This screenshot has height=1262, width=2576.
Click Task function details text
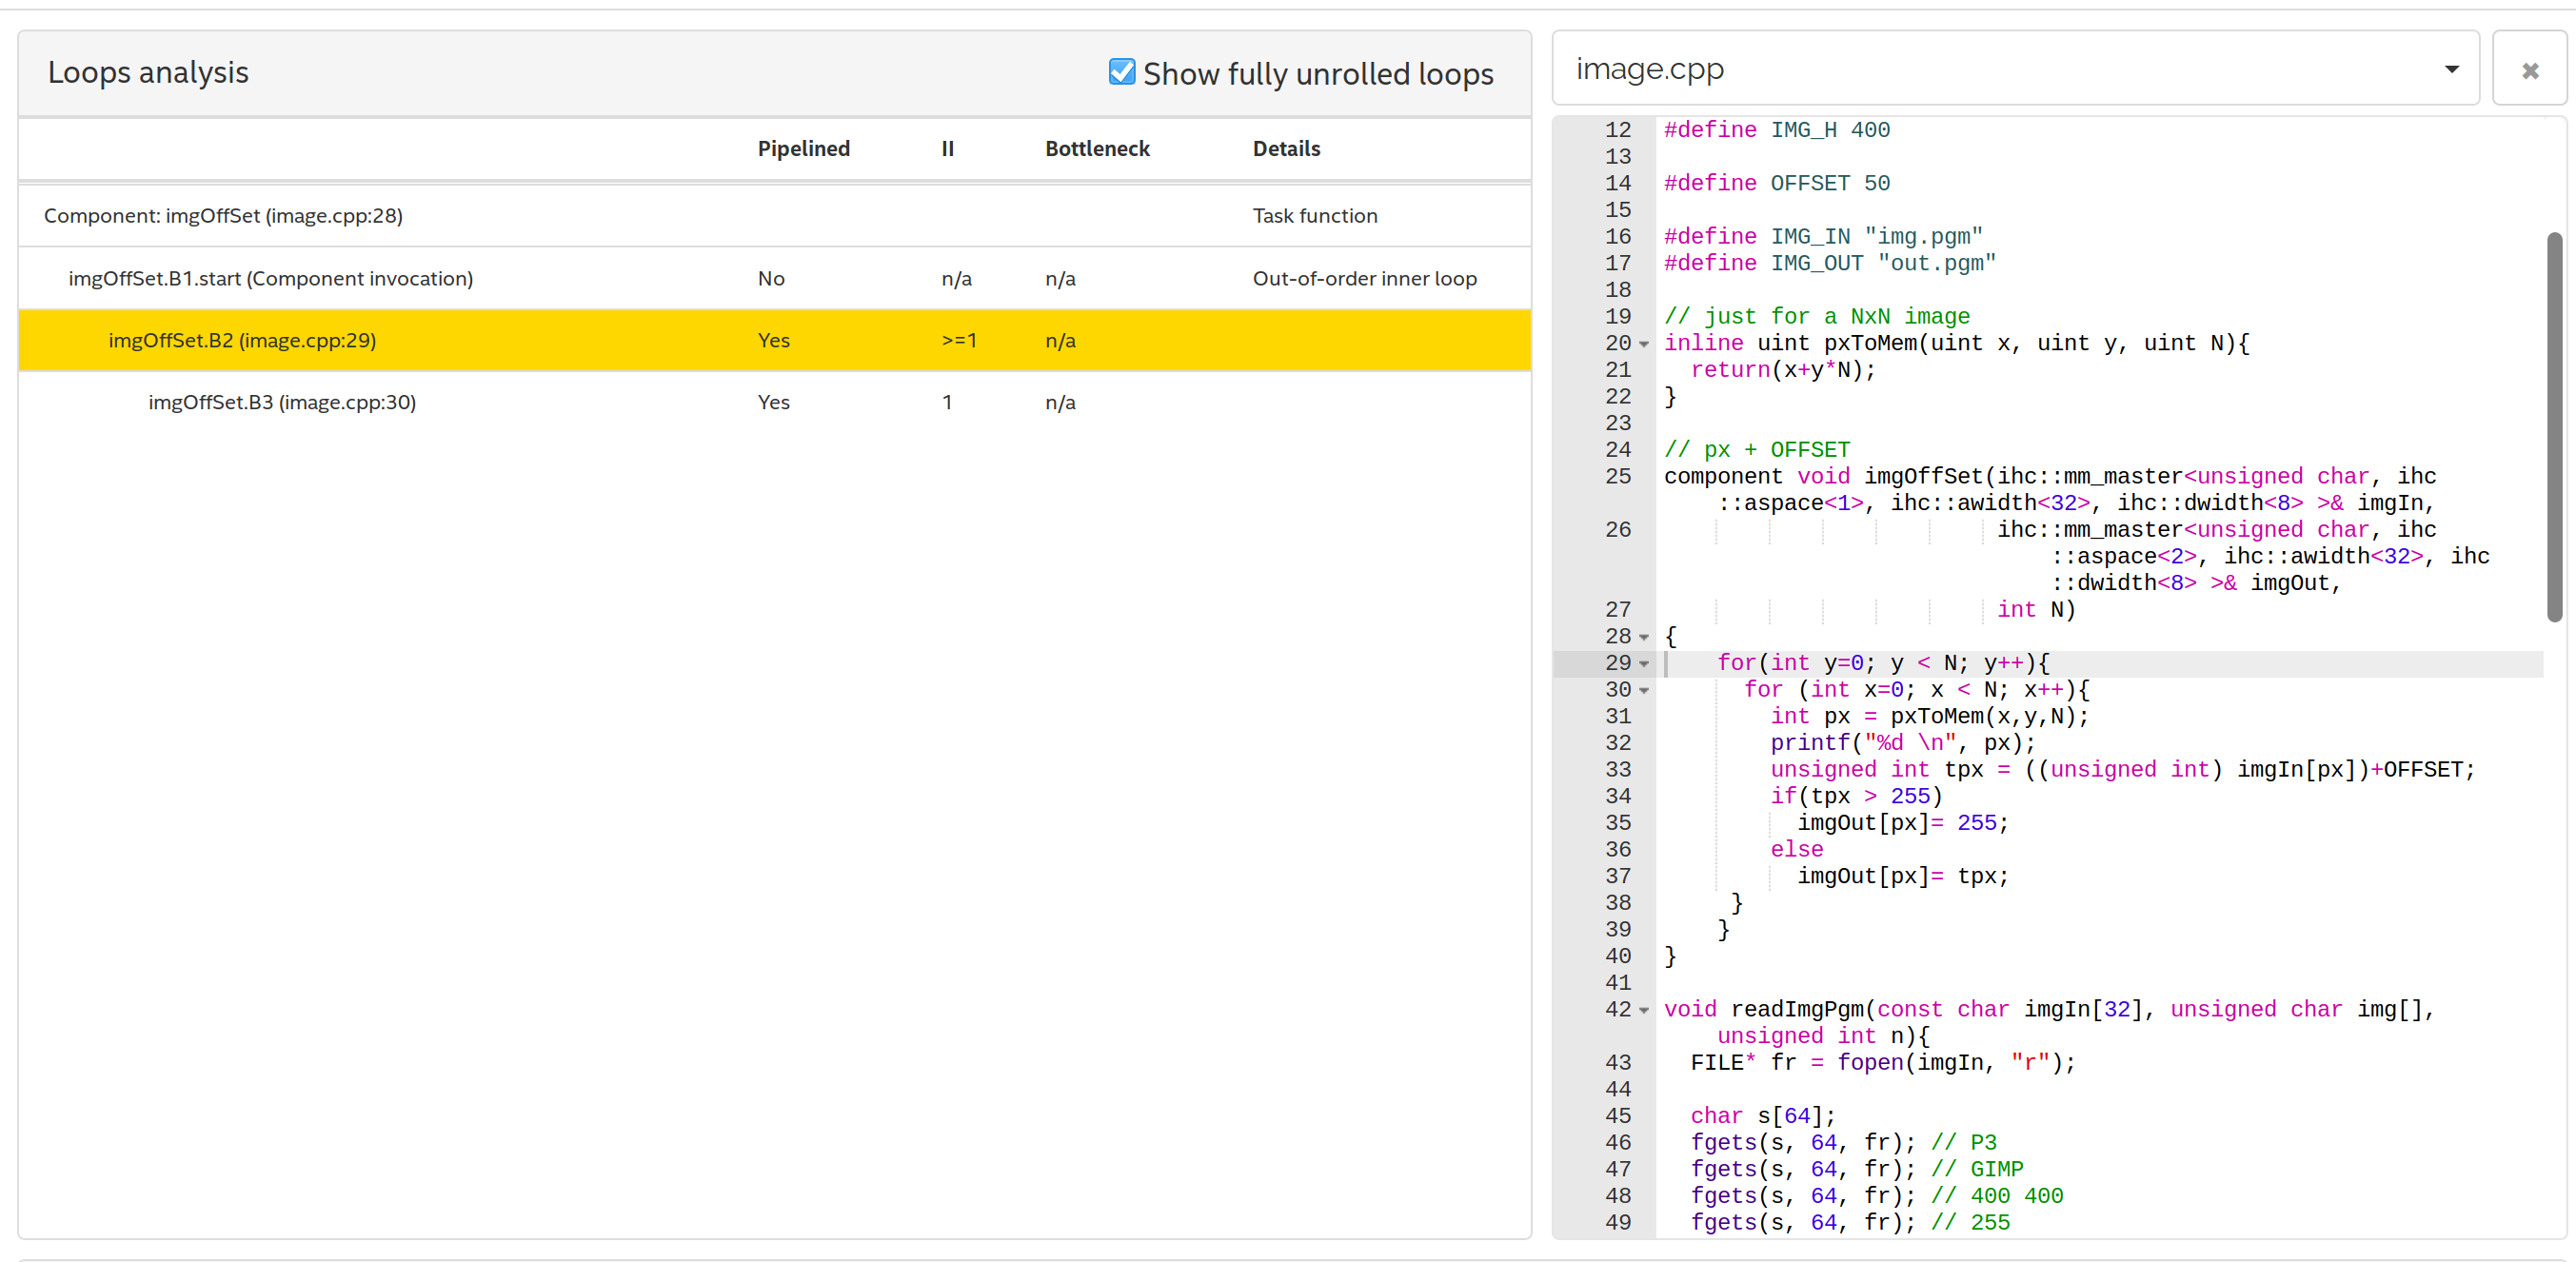[1314, 216]
